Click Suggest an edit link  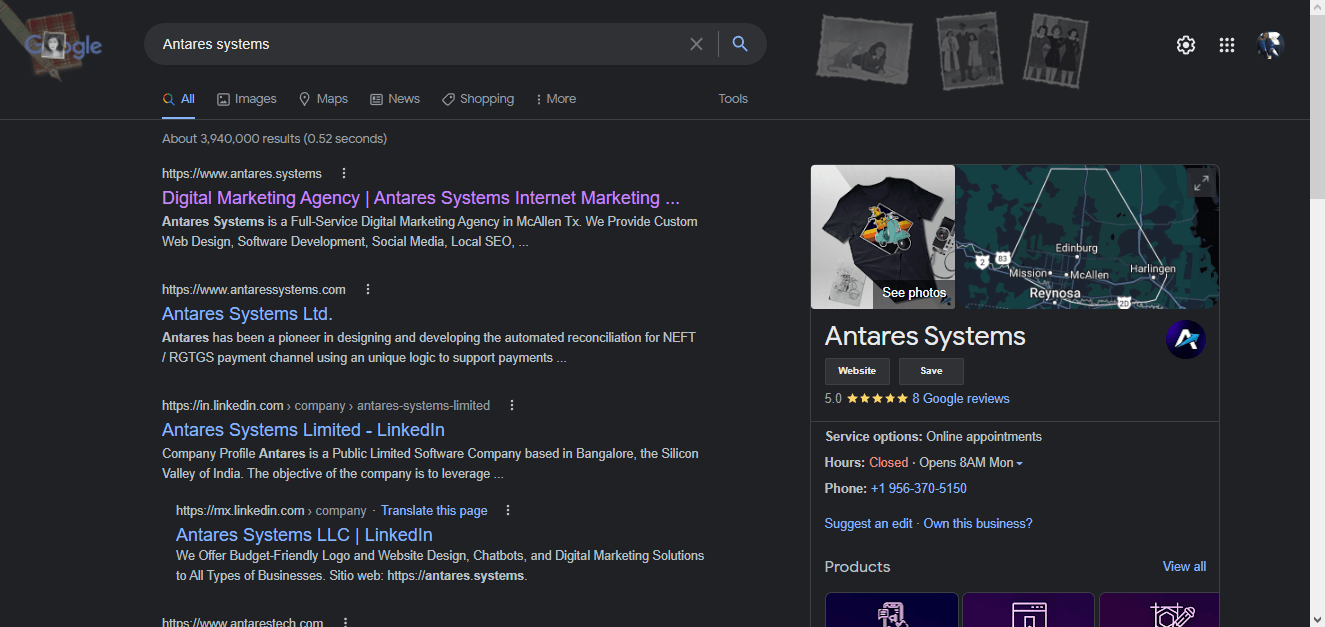point(869,523)
